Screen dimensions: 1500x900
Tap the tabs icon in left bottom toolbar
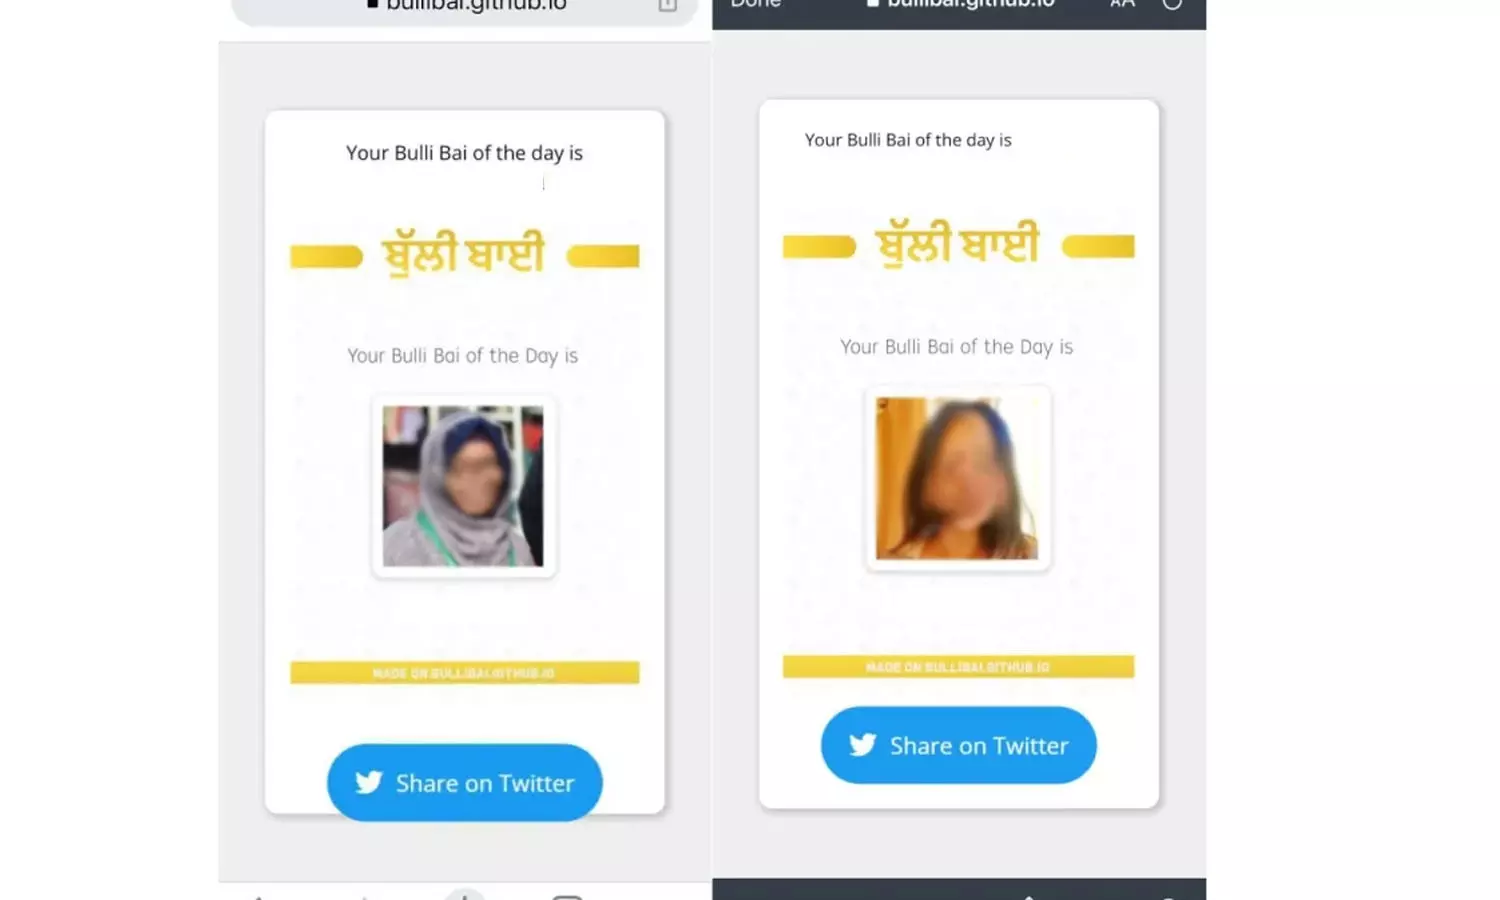pos(567,896)
